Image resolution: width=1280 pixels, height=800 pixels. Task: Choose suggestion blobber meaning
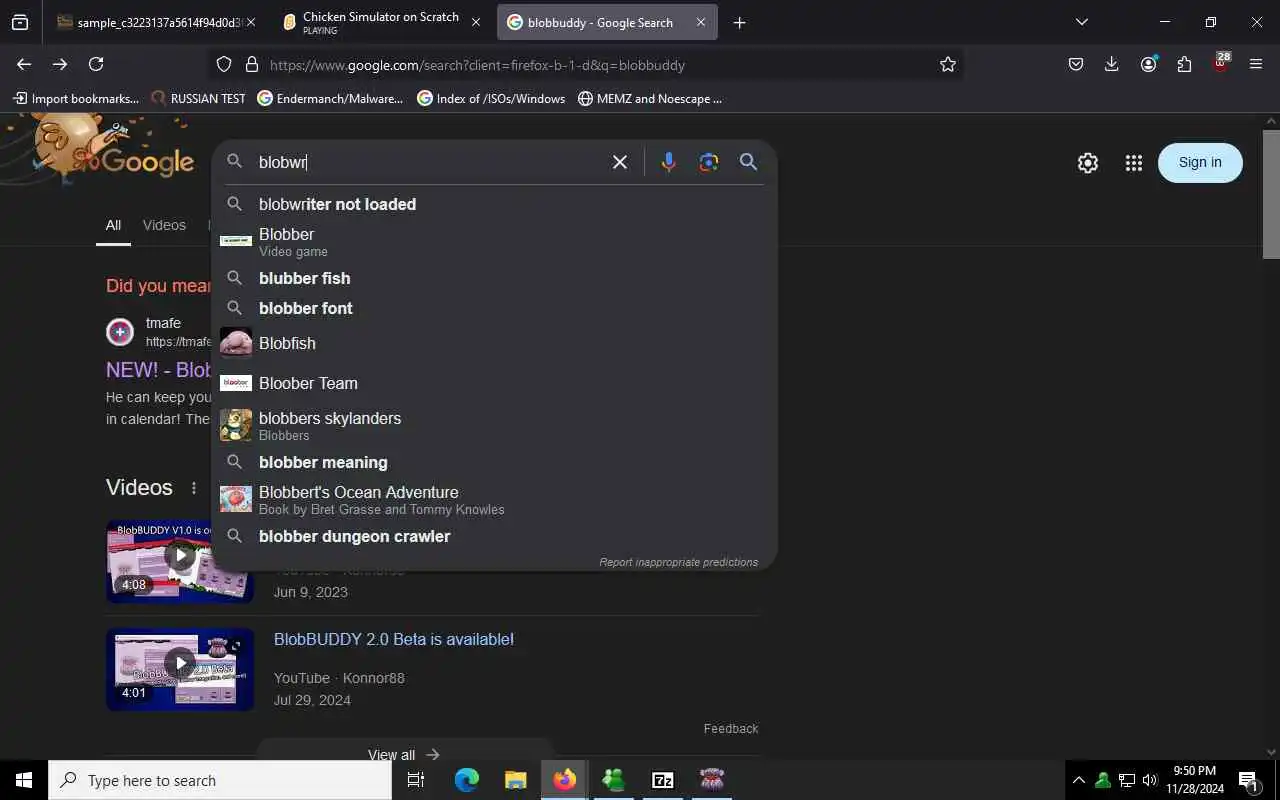(x=494, y=462)
